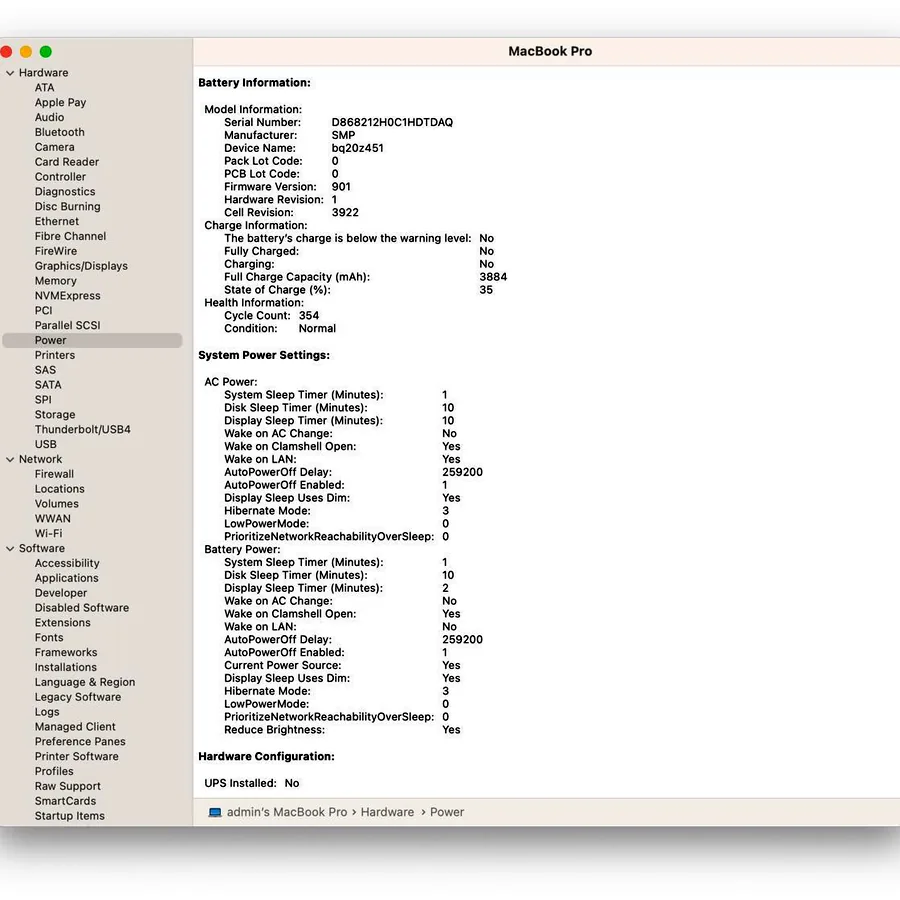Select Thunderbolt/USB4 entry
900x900 pixels.
click(x=83, y=429)
